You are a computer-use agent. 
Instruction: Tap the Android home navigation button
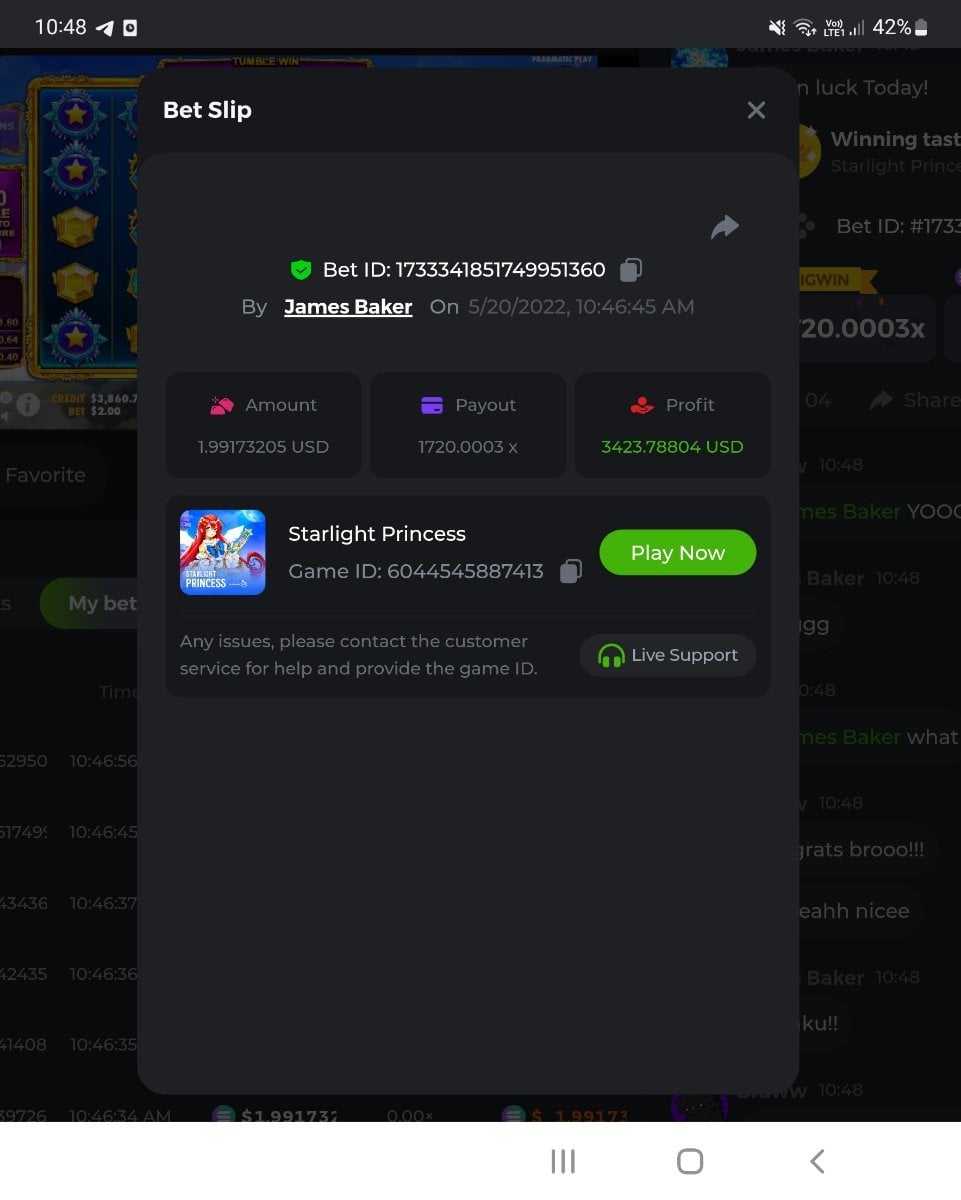pyautogui.click(x=690, y=1161)
